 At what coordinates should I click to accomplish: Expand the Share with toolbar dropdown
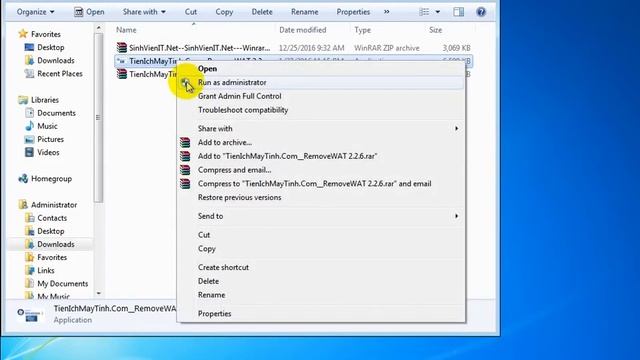[144, 12]
